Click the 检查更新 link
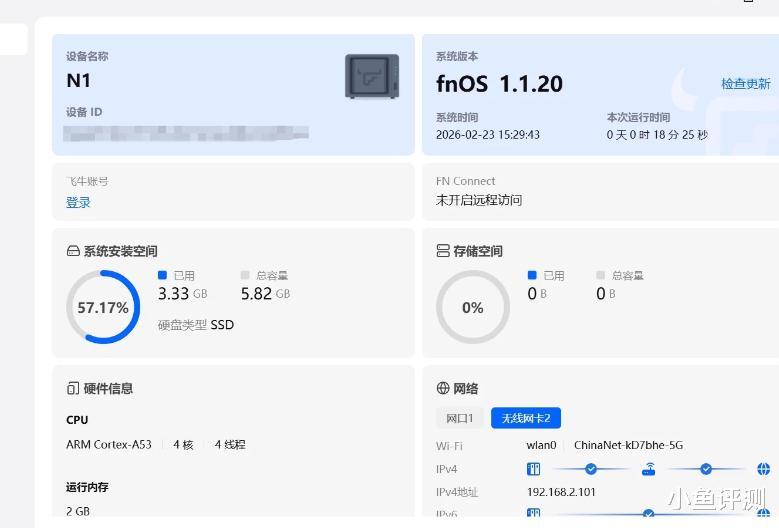Viewport: 779px width, 528px height. (746, 83)
